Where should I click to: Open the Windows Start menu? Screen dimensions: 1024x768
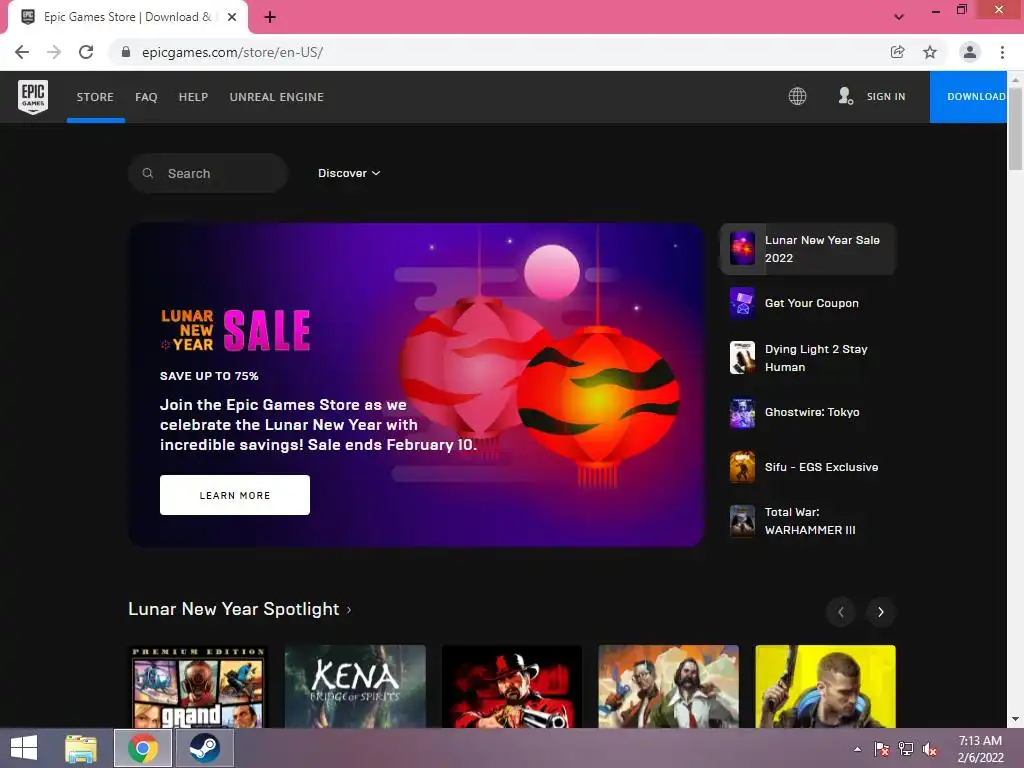[24, 748]
